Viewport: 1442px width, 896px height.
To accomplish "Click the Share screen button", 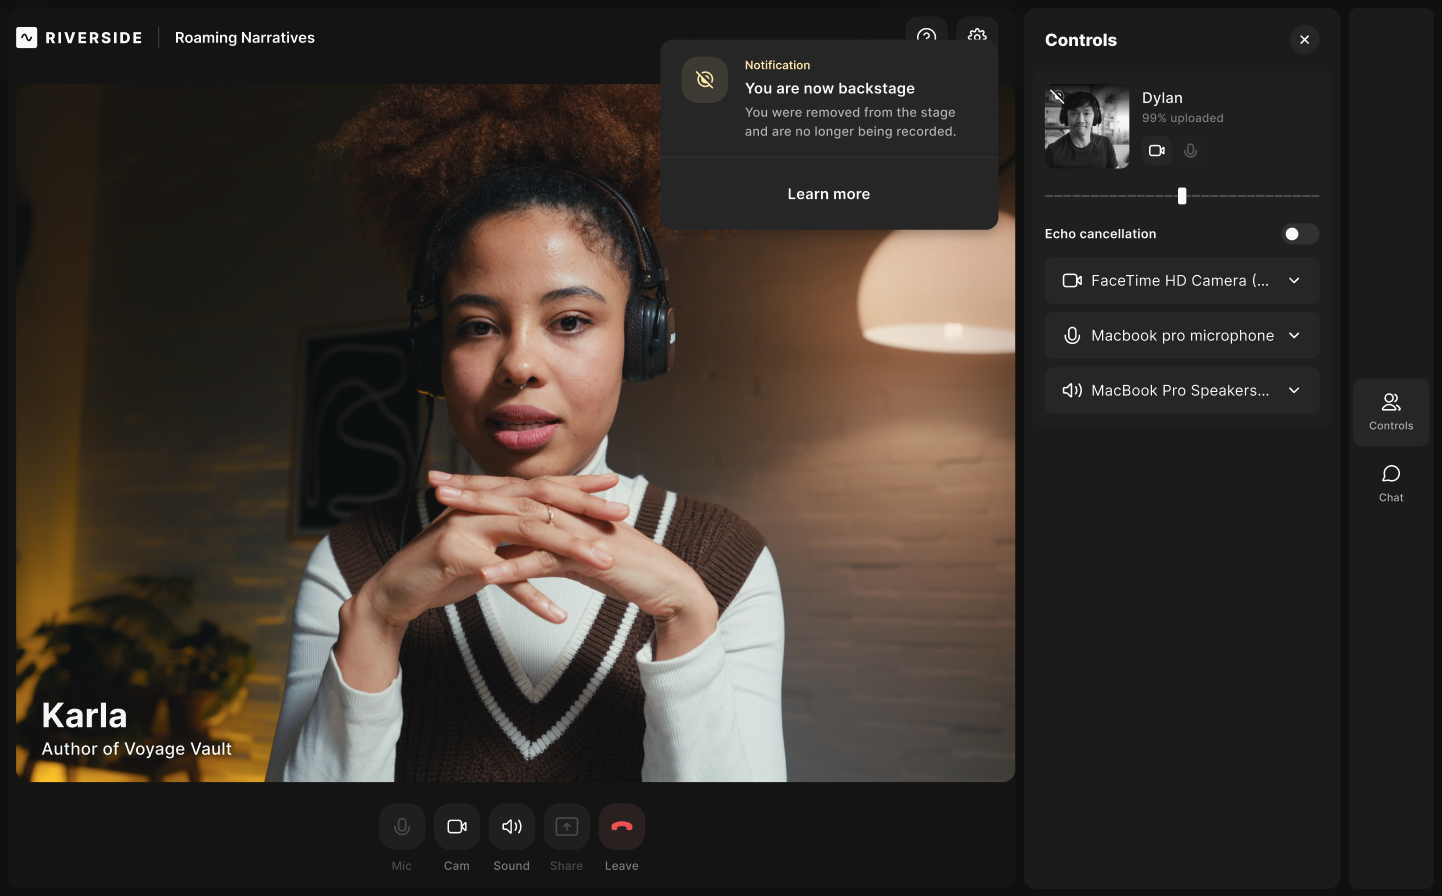I will pyautogui.click(x=567, y=827).
